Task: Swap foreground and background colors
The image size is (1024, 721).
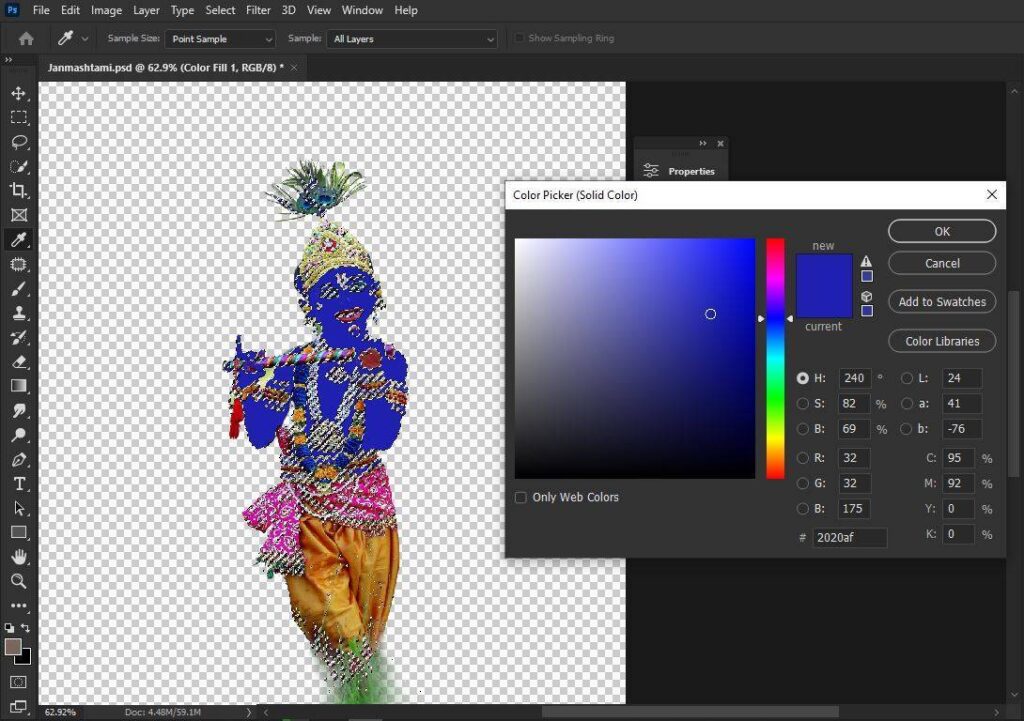Action: [25, 628]
